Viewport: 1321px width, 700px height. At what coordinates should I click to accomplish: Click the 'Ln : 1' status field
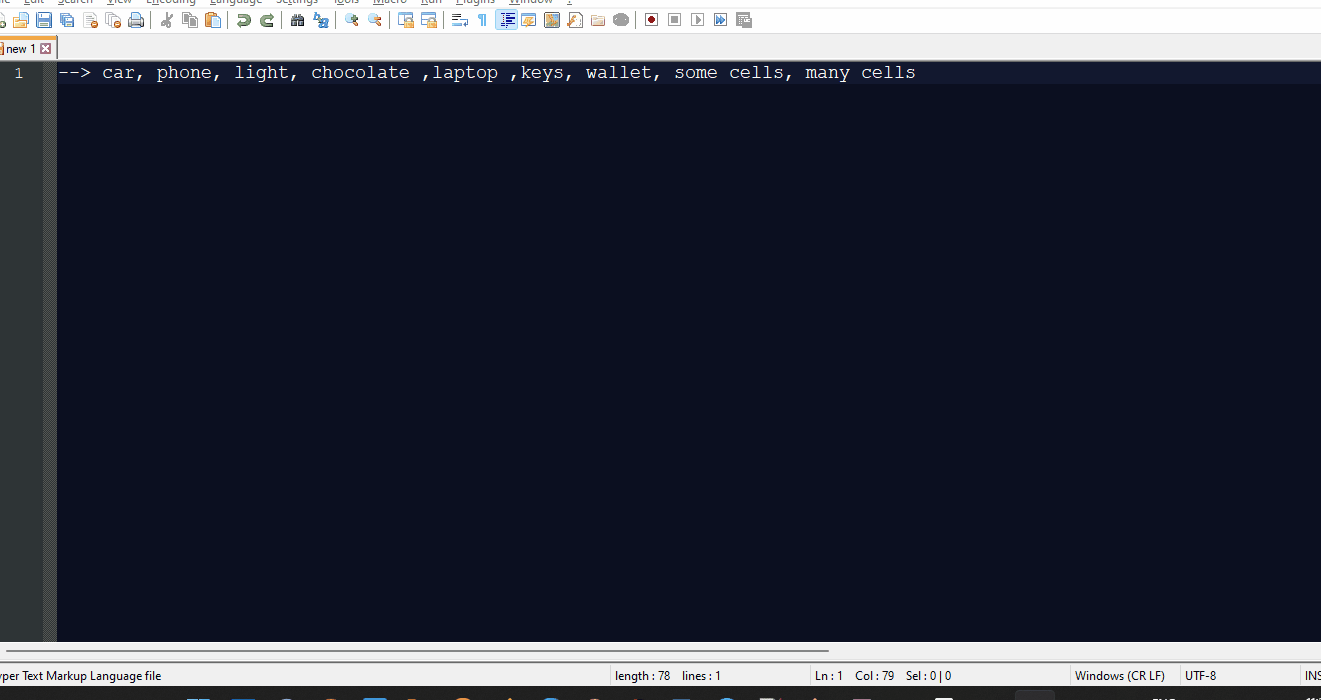click(x=829, y=676)
